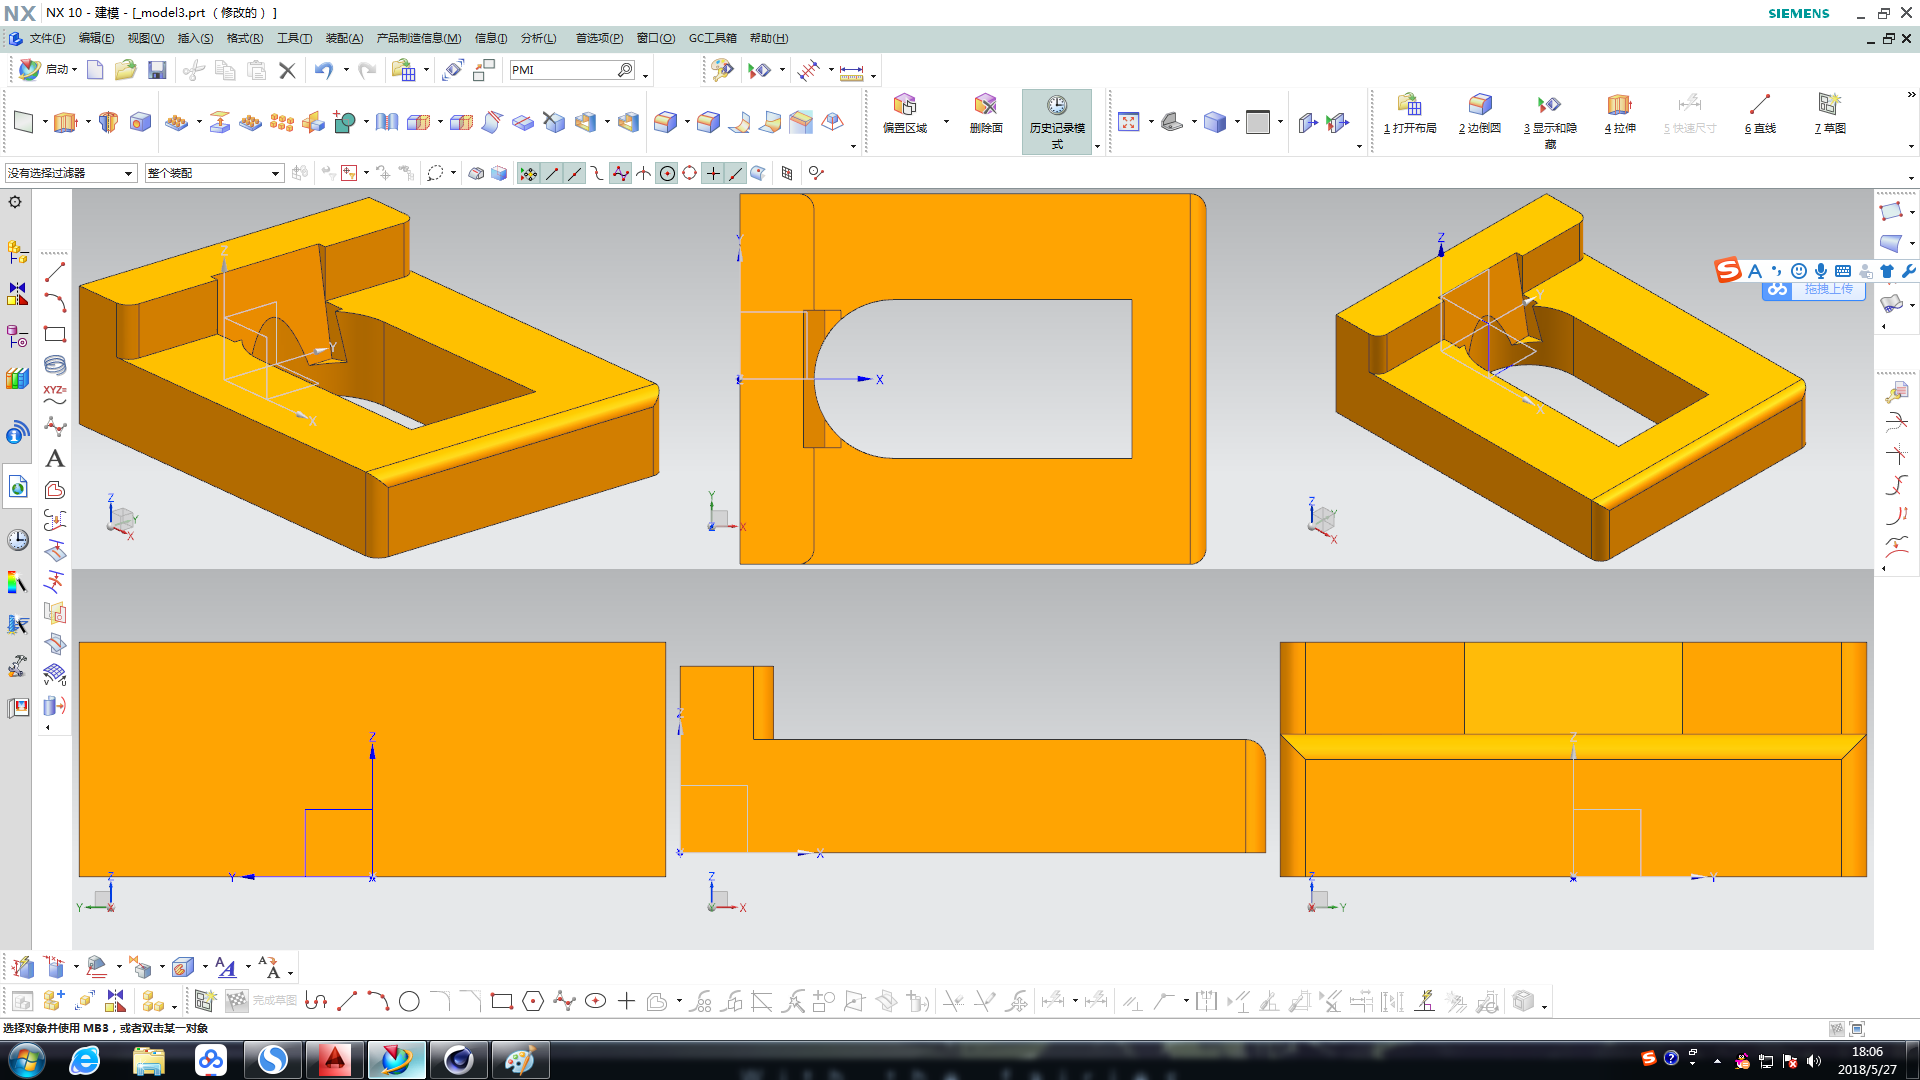Expand the 整个装配 scope dropdown
Viewport: 1920px width, 1080px height.
[275, 173]
